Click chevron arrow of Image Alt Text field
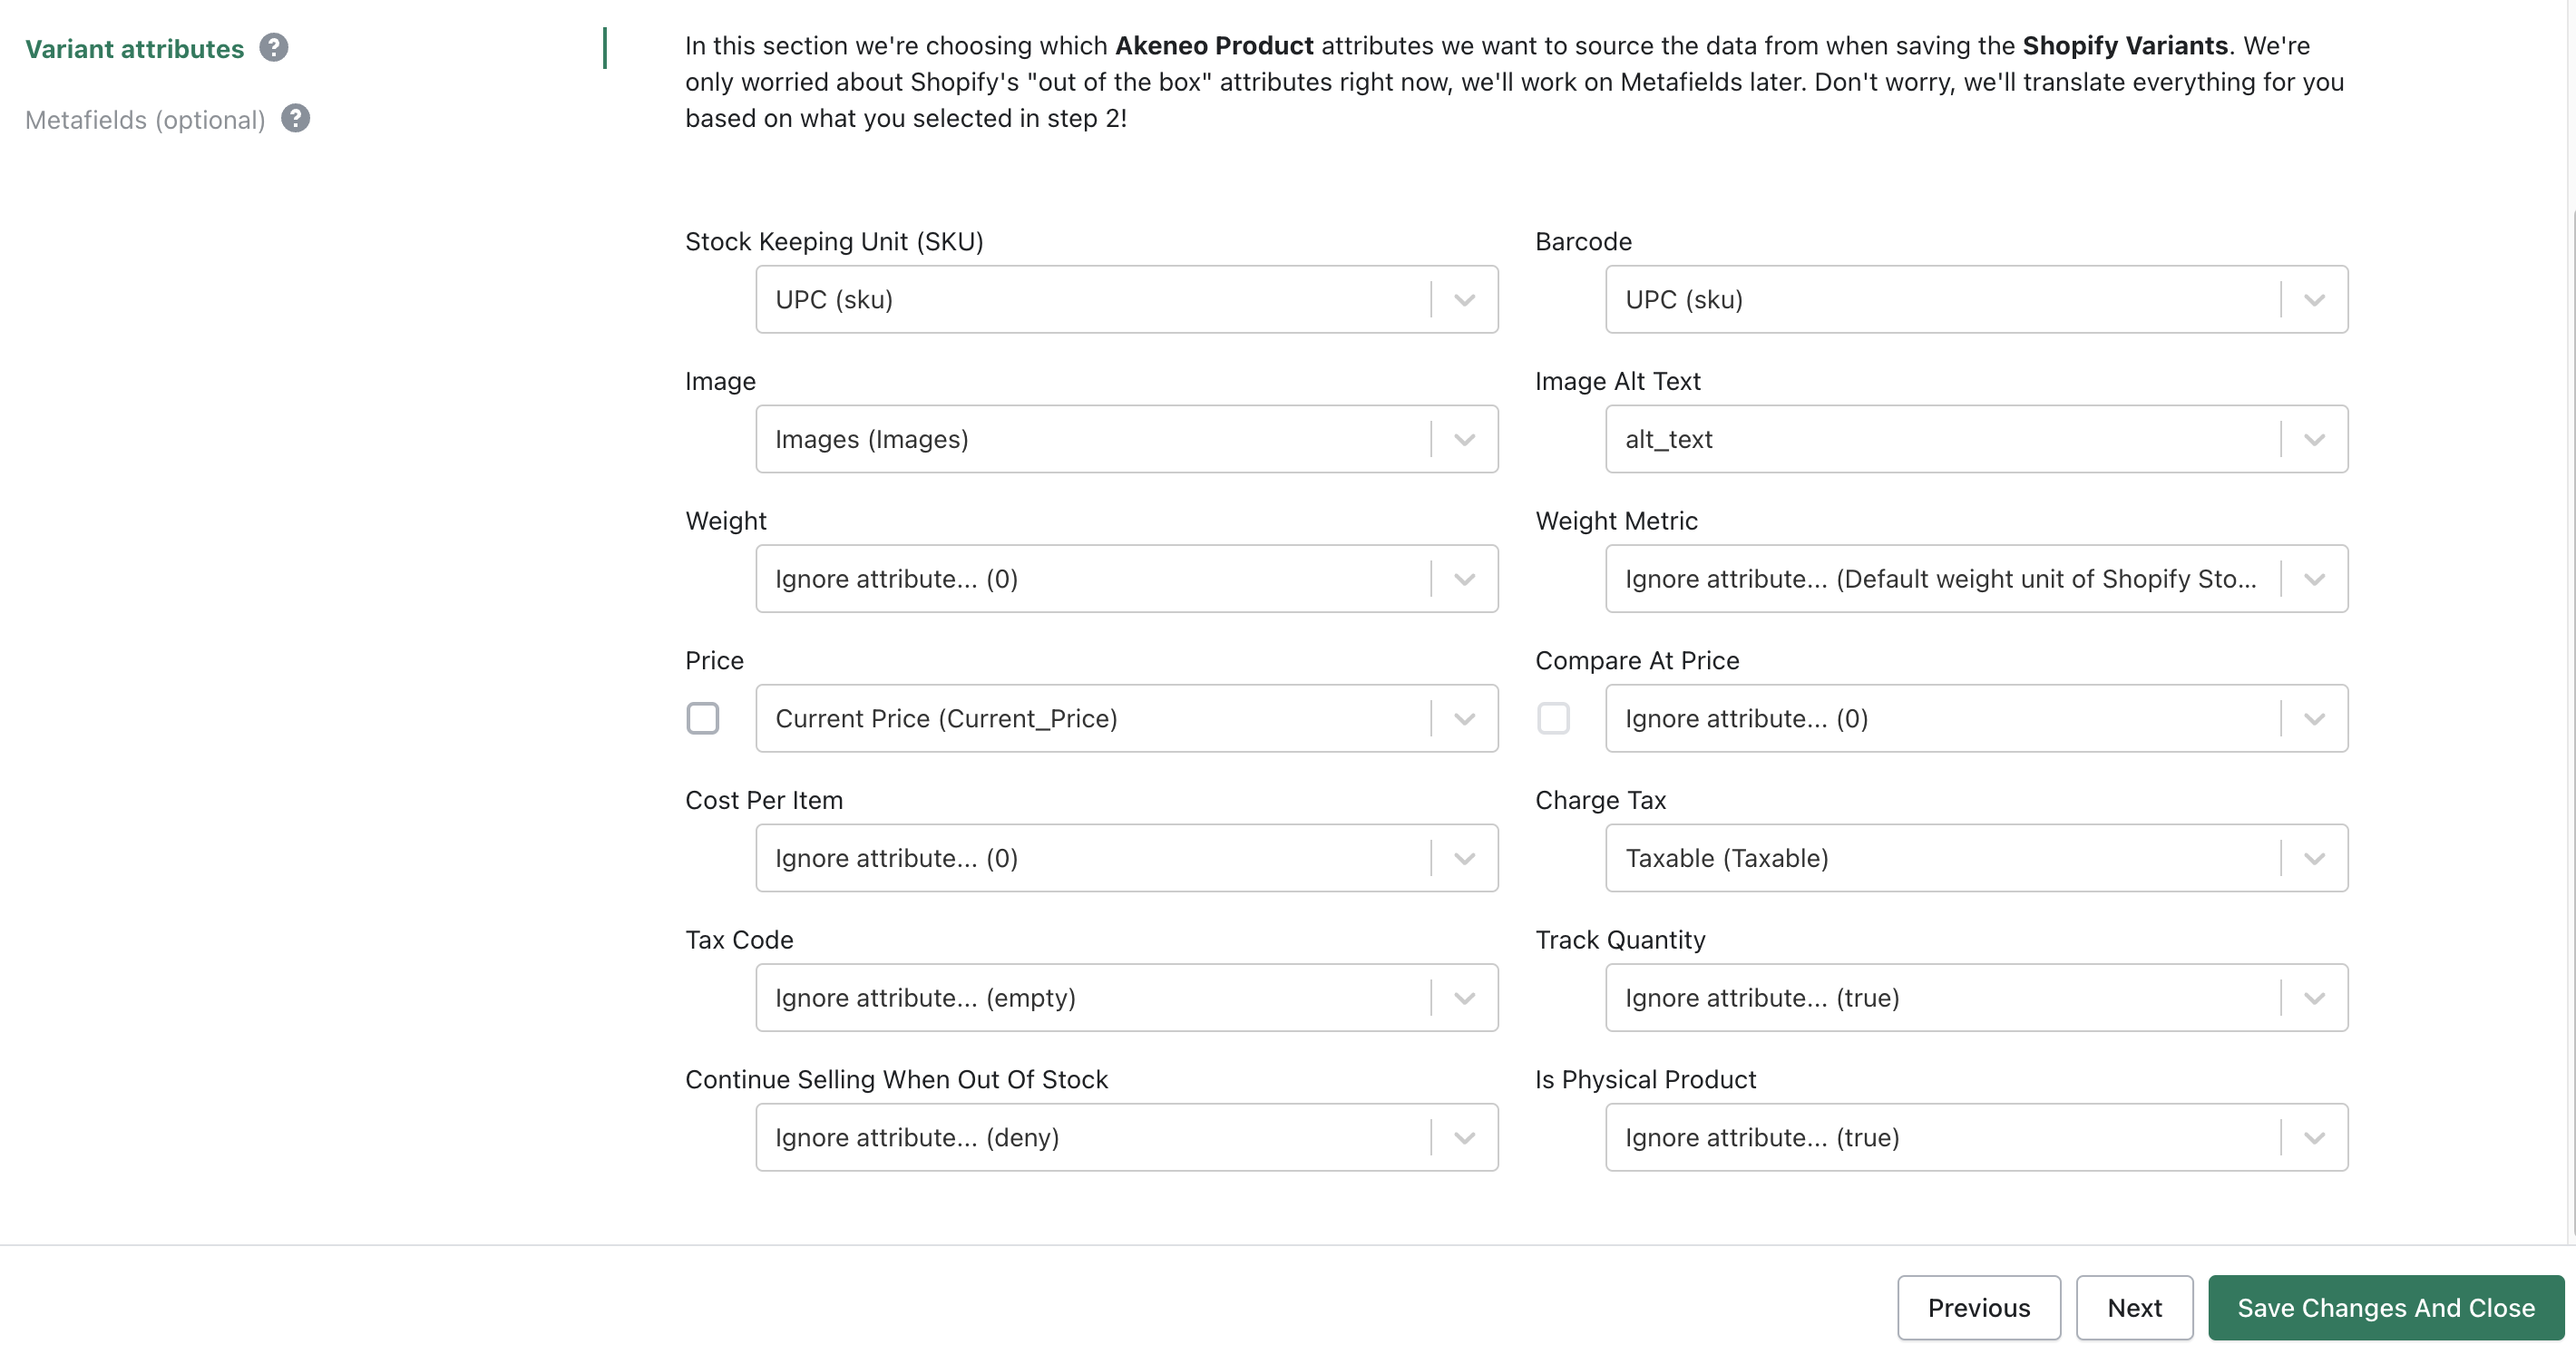The height and width of the screenshot is (1364, 2576). (2314, 440)
